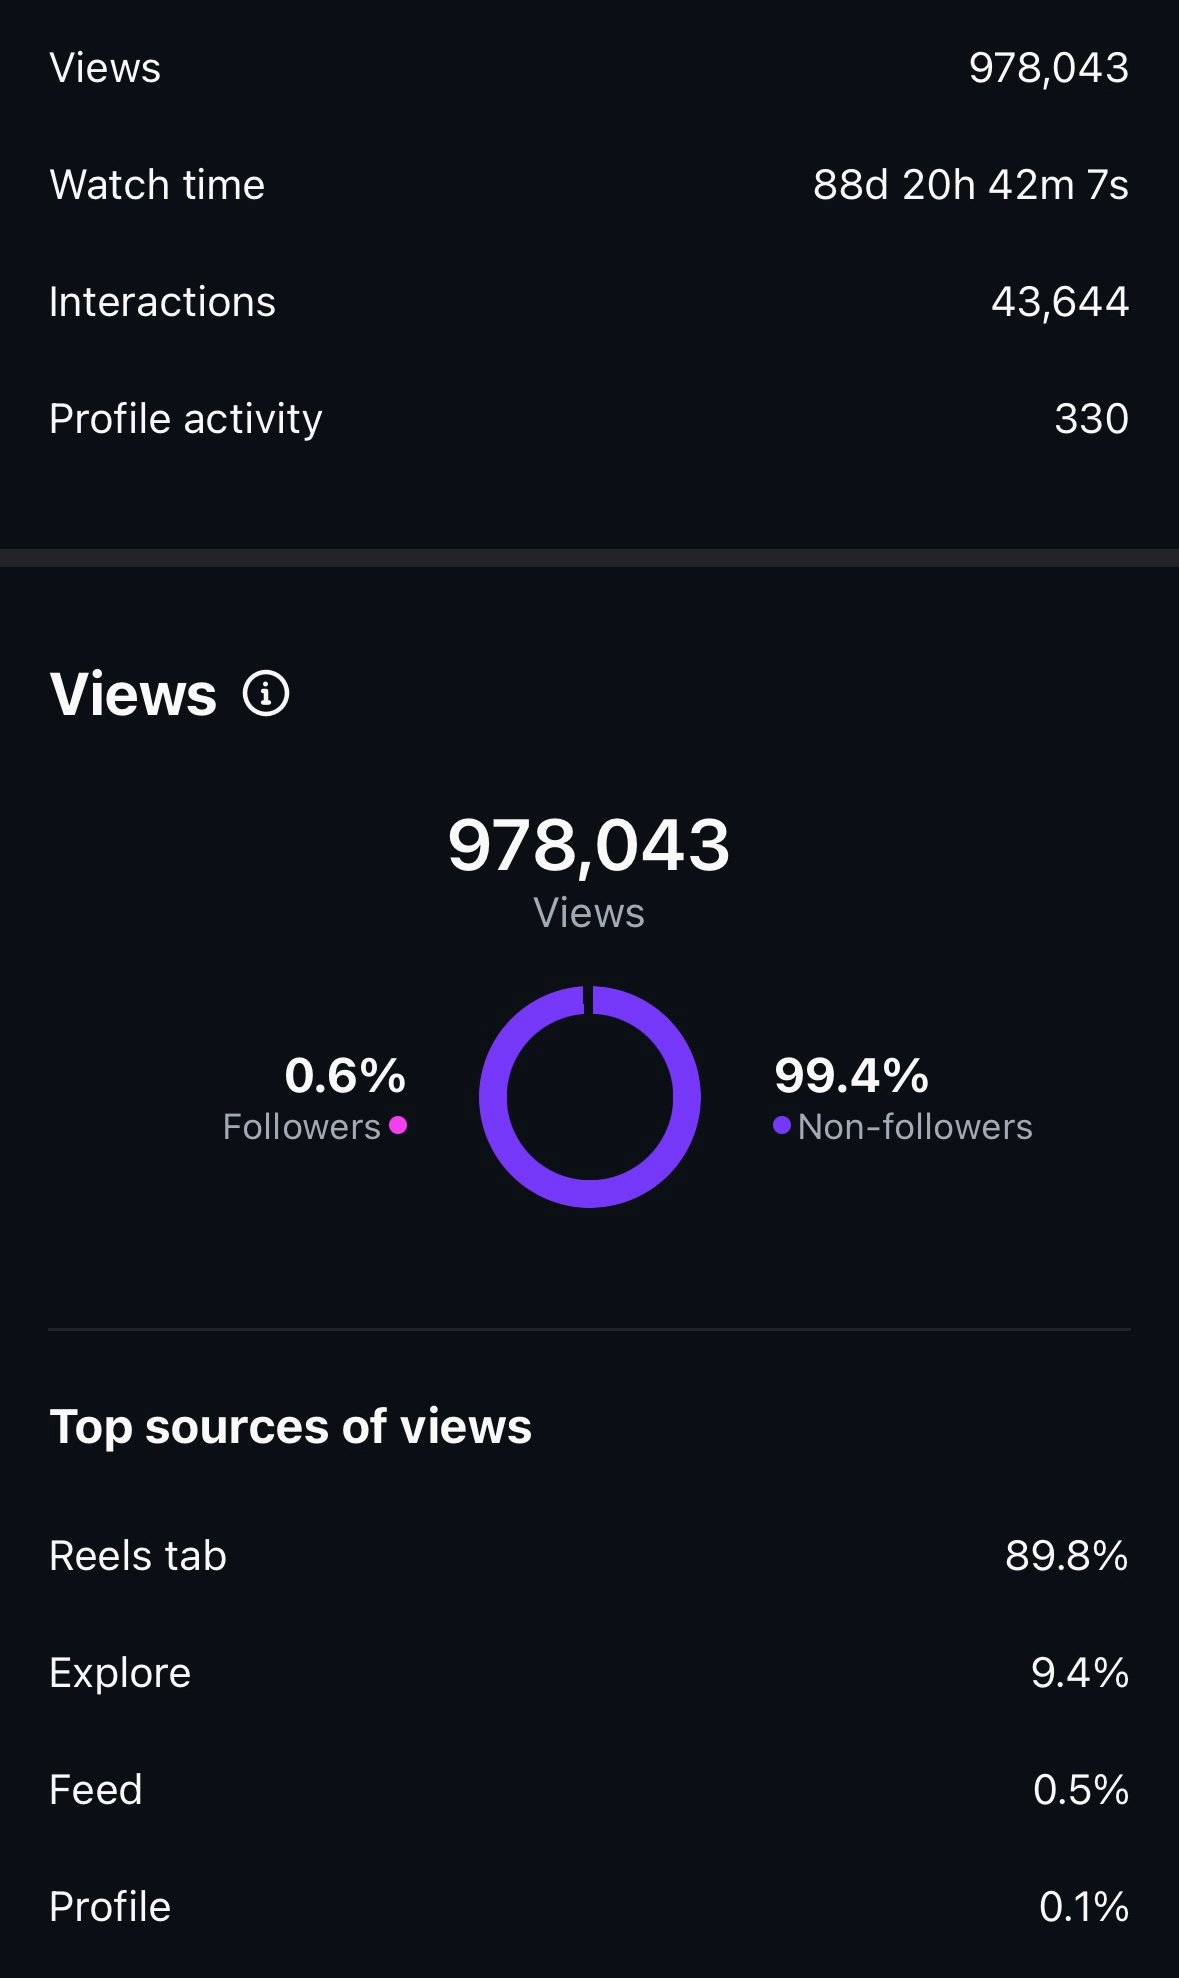Tap the 330 profile activity value
The width and height of the screenshot is (1179, 1978).
1091,419
